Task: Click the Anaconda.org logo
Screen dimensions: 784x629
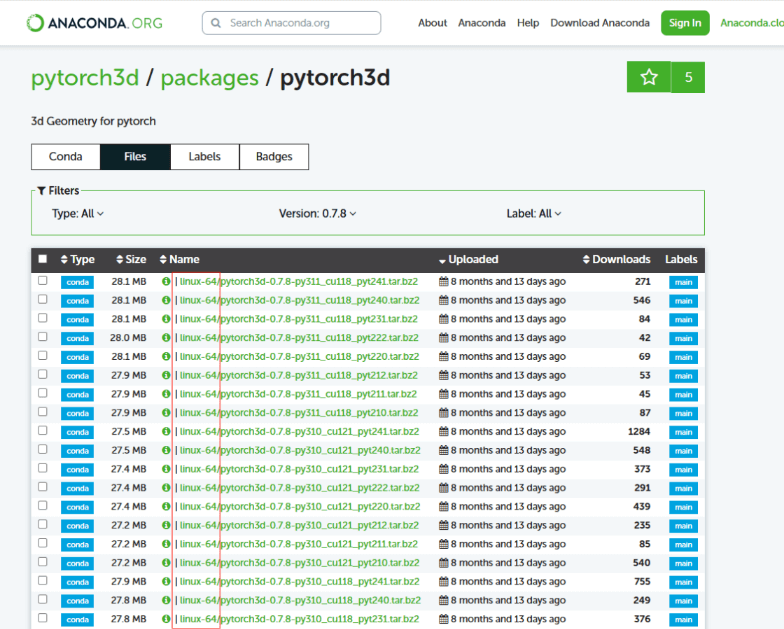Action: point(95,22)
